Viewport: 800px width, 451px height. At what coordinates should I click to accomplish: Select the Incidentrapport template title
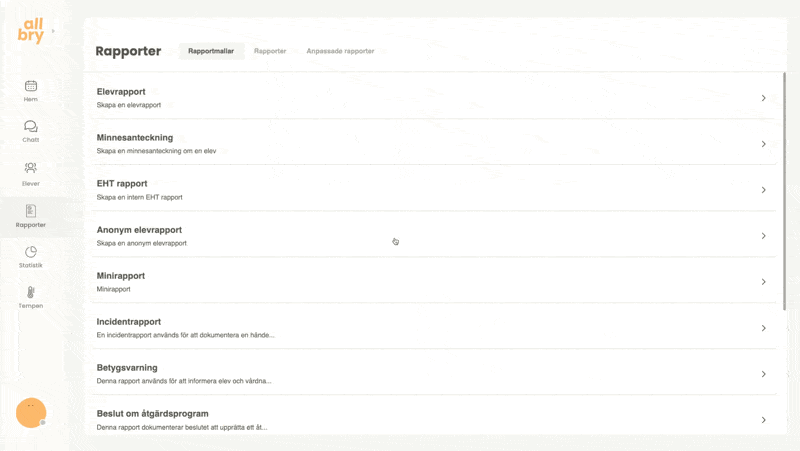[129, 322]
